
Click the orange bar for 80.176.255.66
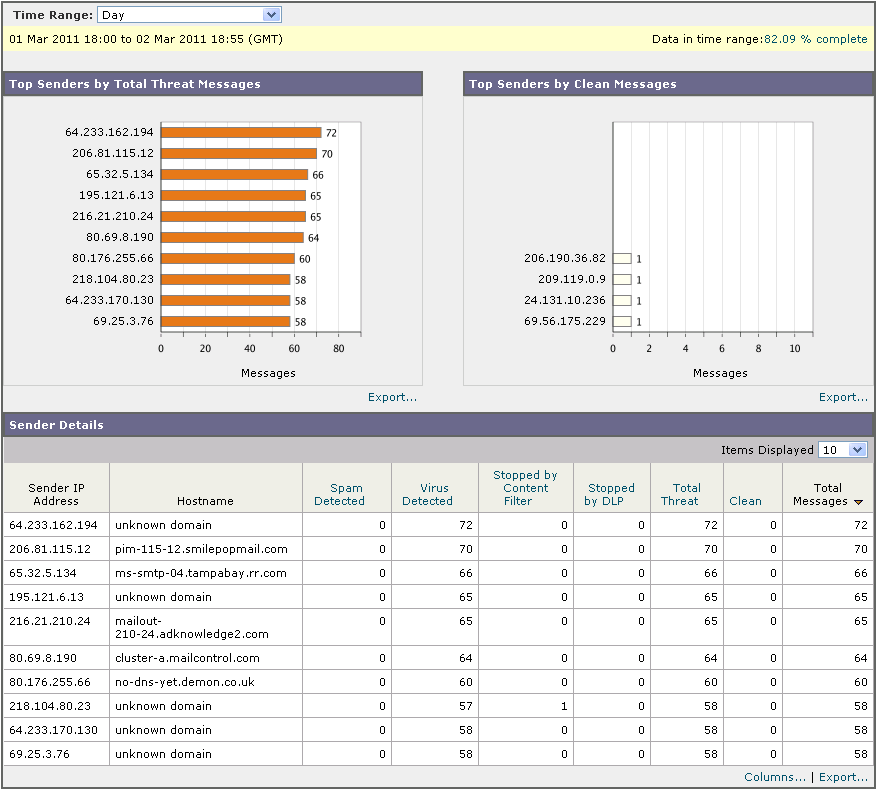227,259
